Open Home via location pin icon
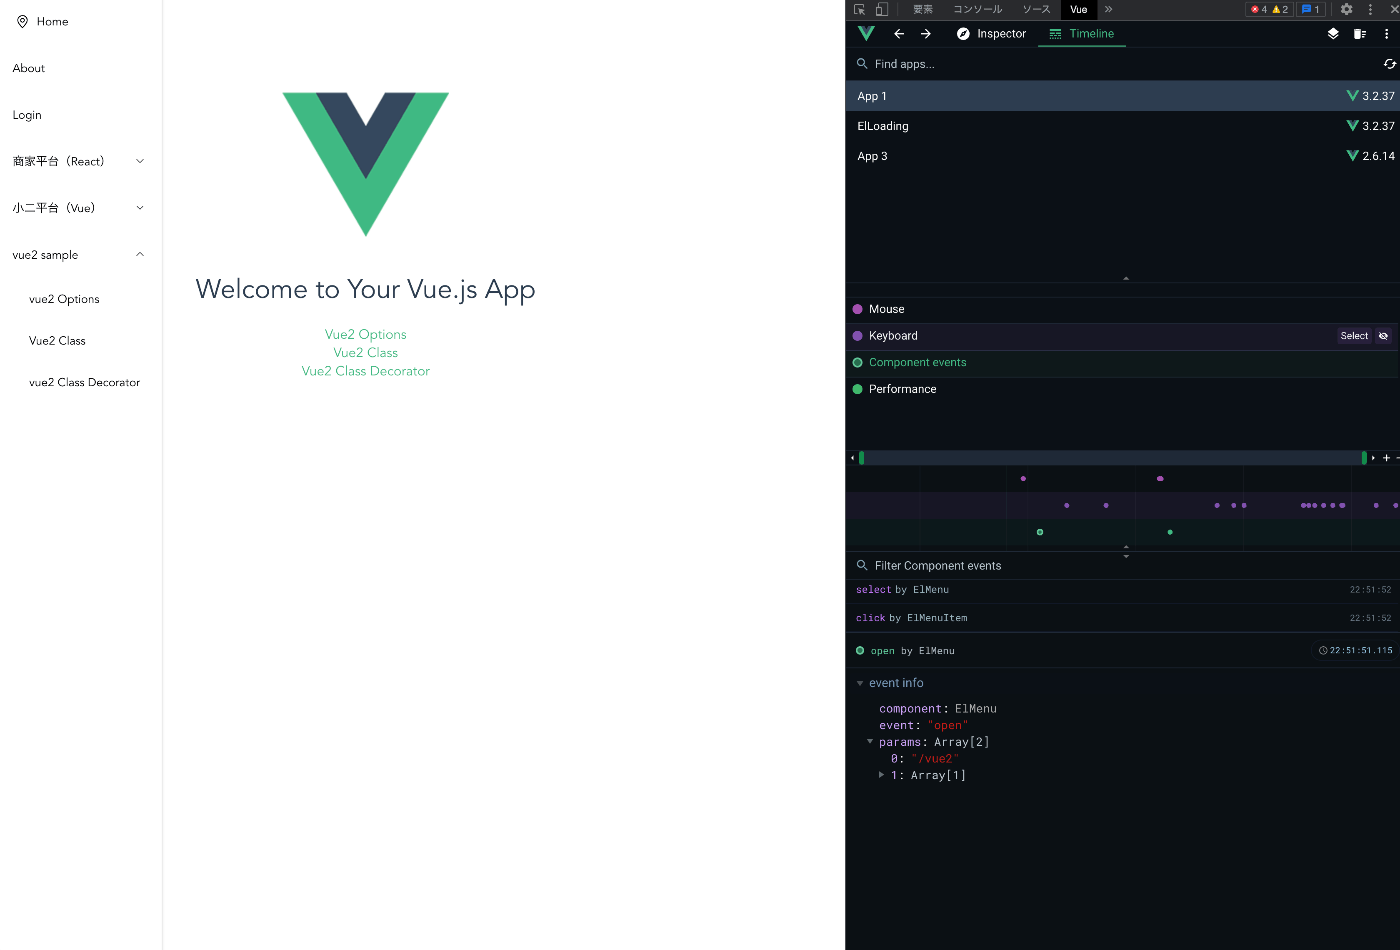Viewport: 1400px width, 950px height. click(22, 21)
